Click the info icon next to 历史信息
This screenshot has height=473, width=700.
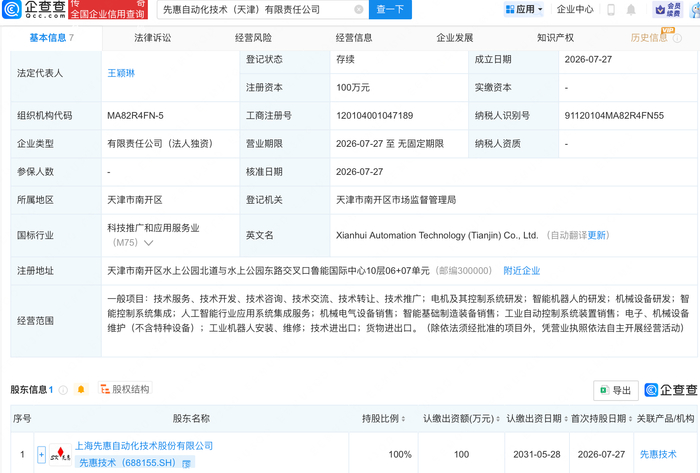pos(677,38)
